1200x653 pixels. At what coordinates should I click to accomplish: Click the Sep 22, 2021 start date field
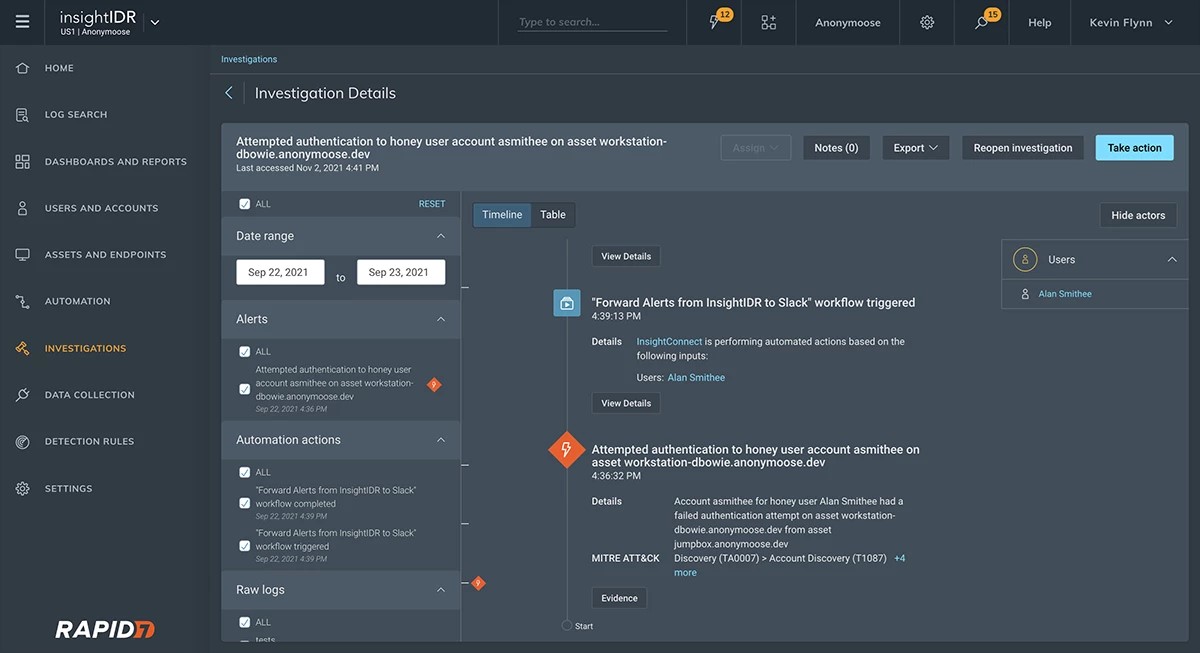tap(279, 272)
